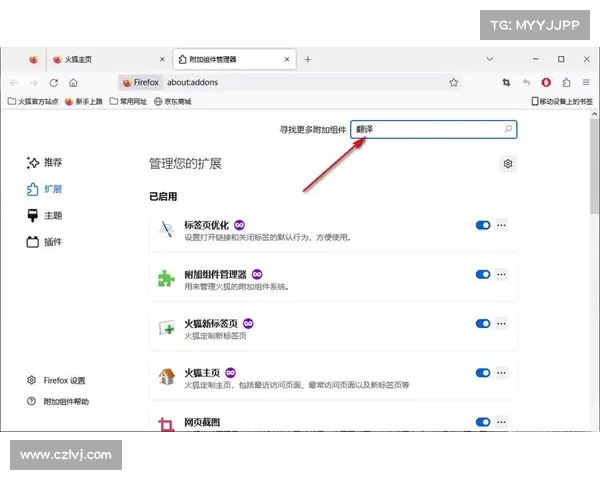Disable 火狐新标签页 extension switch

pos(483,324)
